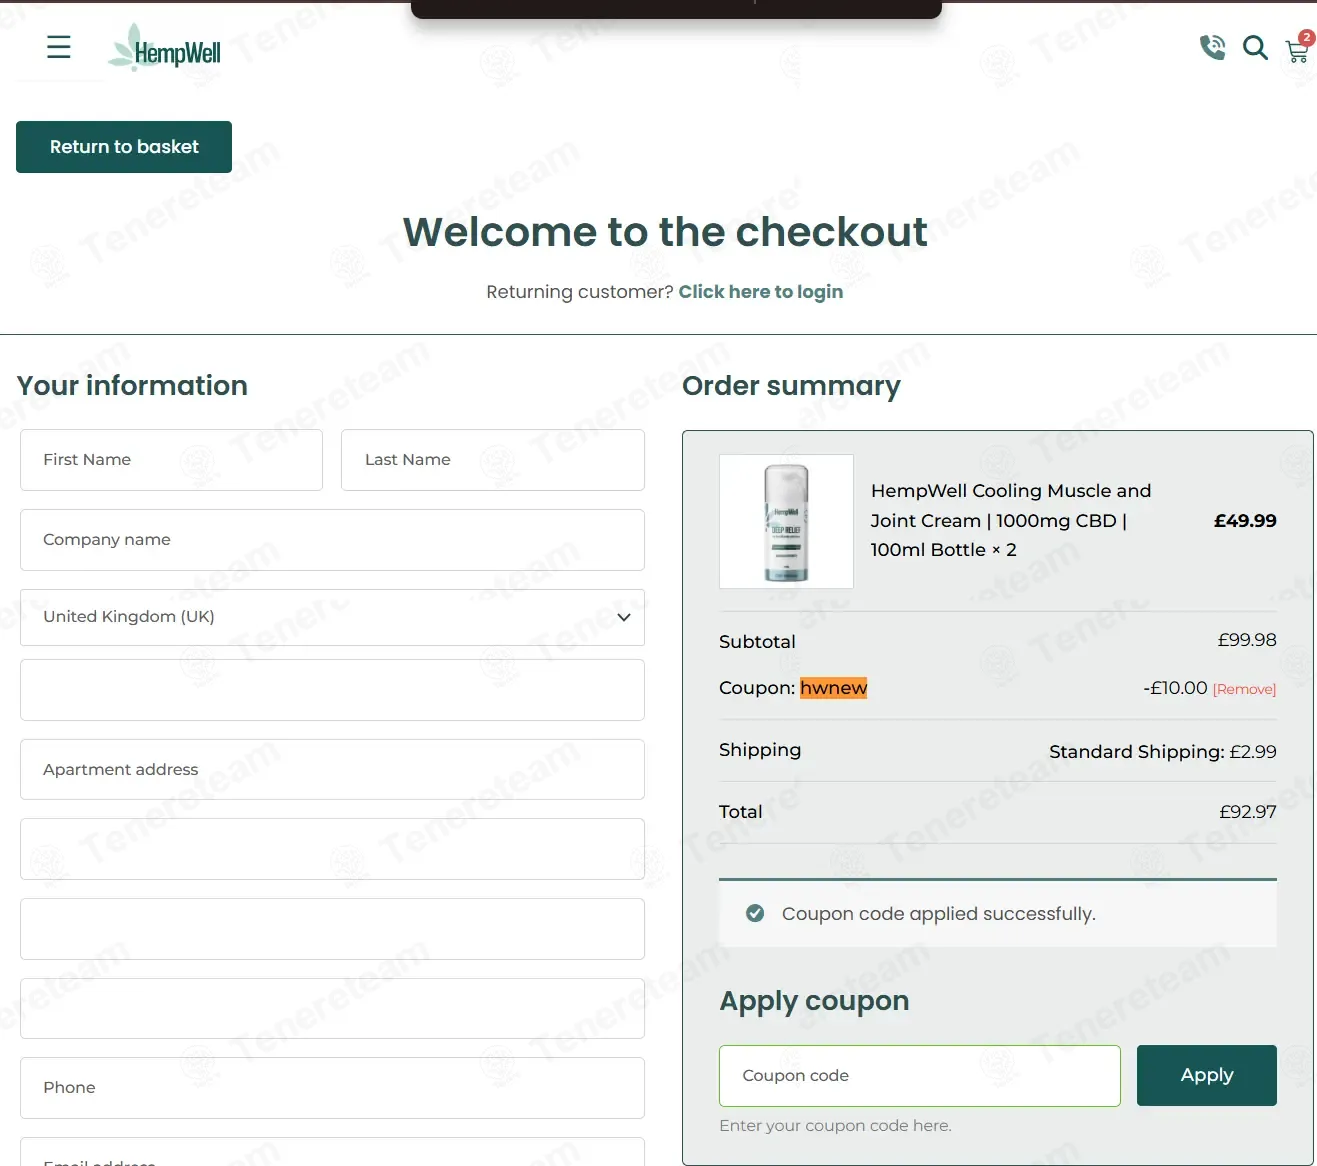The image size is (1317, 1166).
Task: Click the -£10.00 discount amount
Action: 1175,688
